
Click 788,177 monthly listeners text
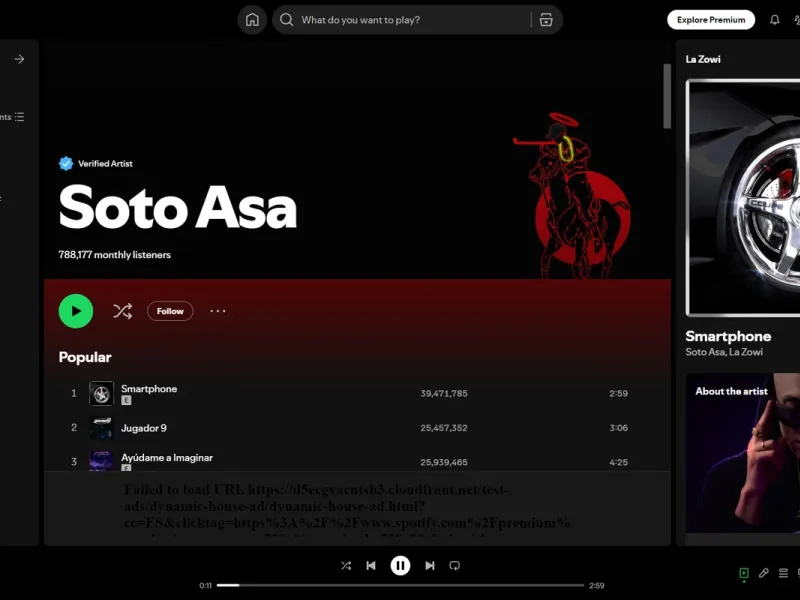pos(114,255)
